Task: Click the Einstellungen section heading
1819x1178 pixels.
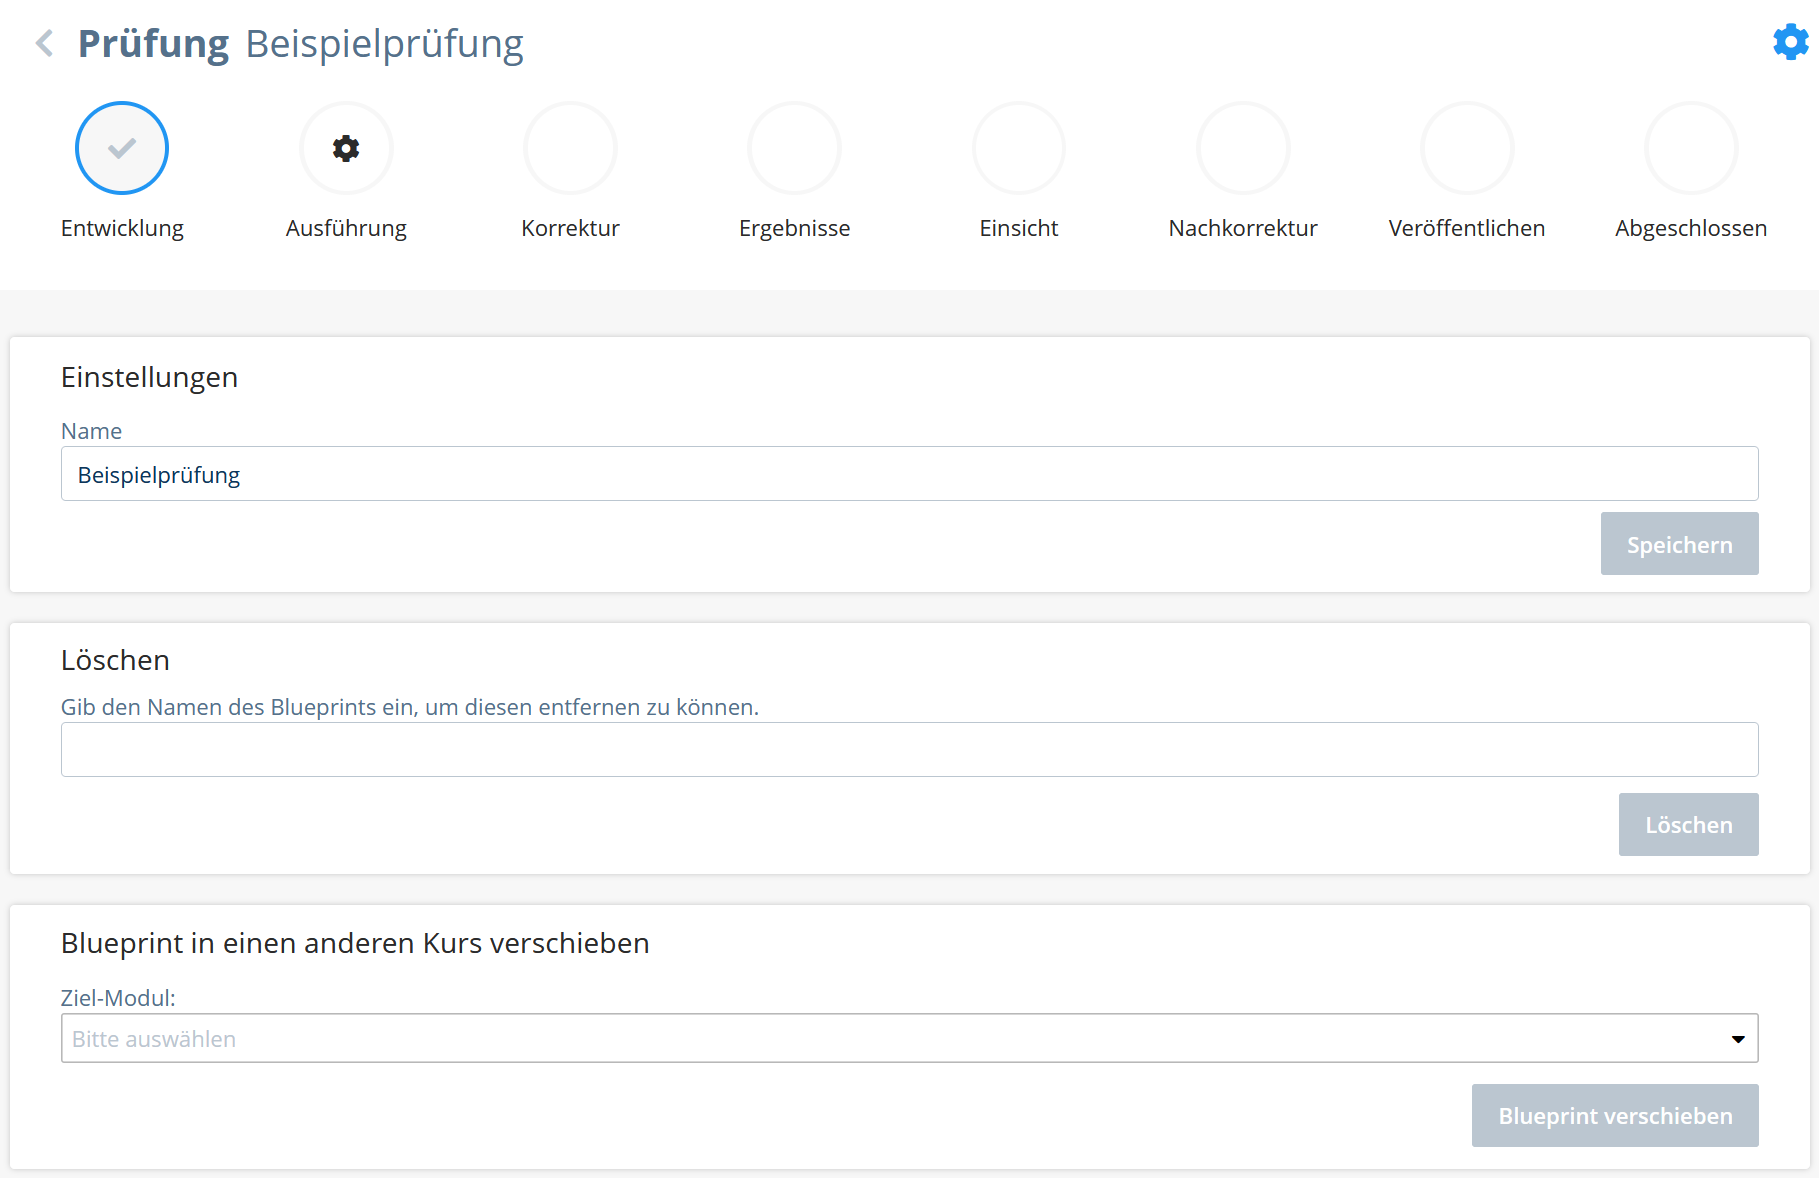Action: (x=150, y=377)
